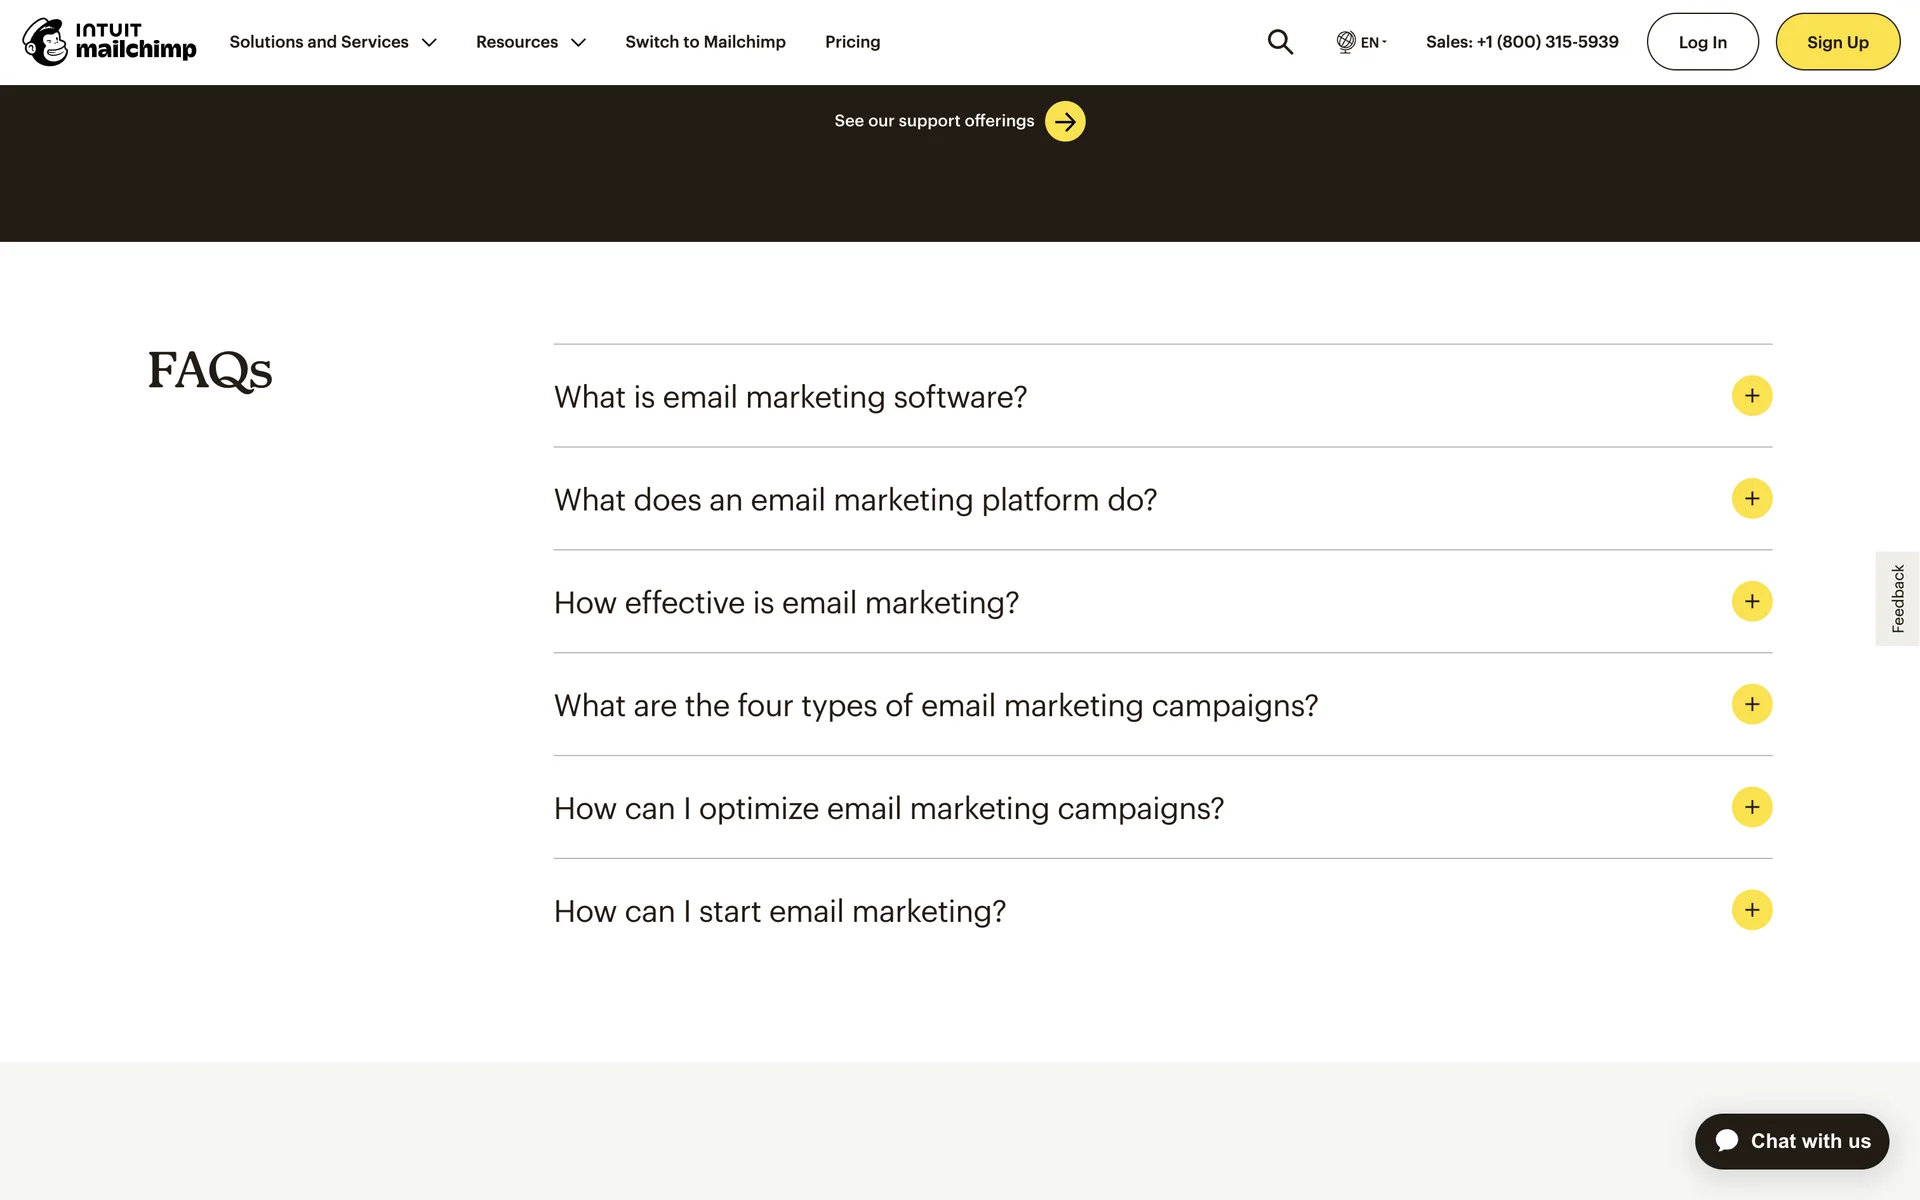Open the EN language selector
The height and width of the screenshot is (1200, 1920).
(1371, 42)
